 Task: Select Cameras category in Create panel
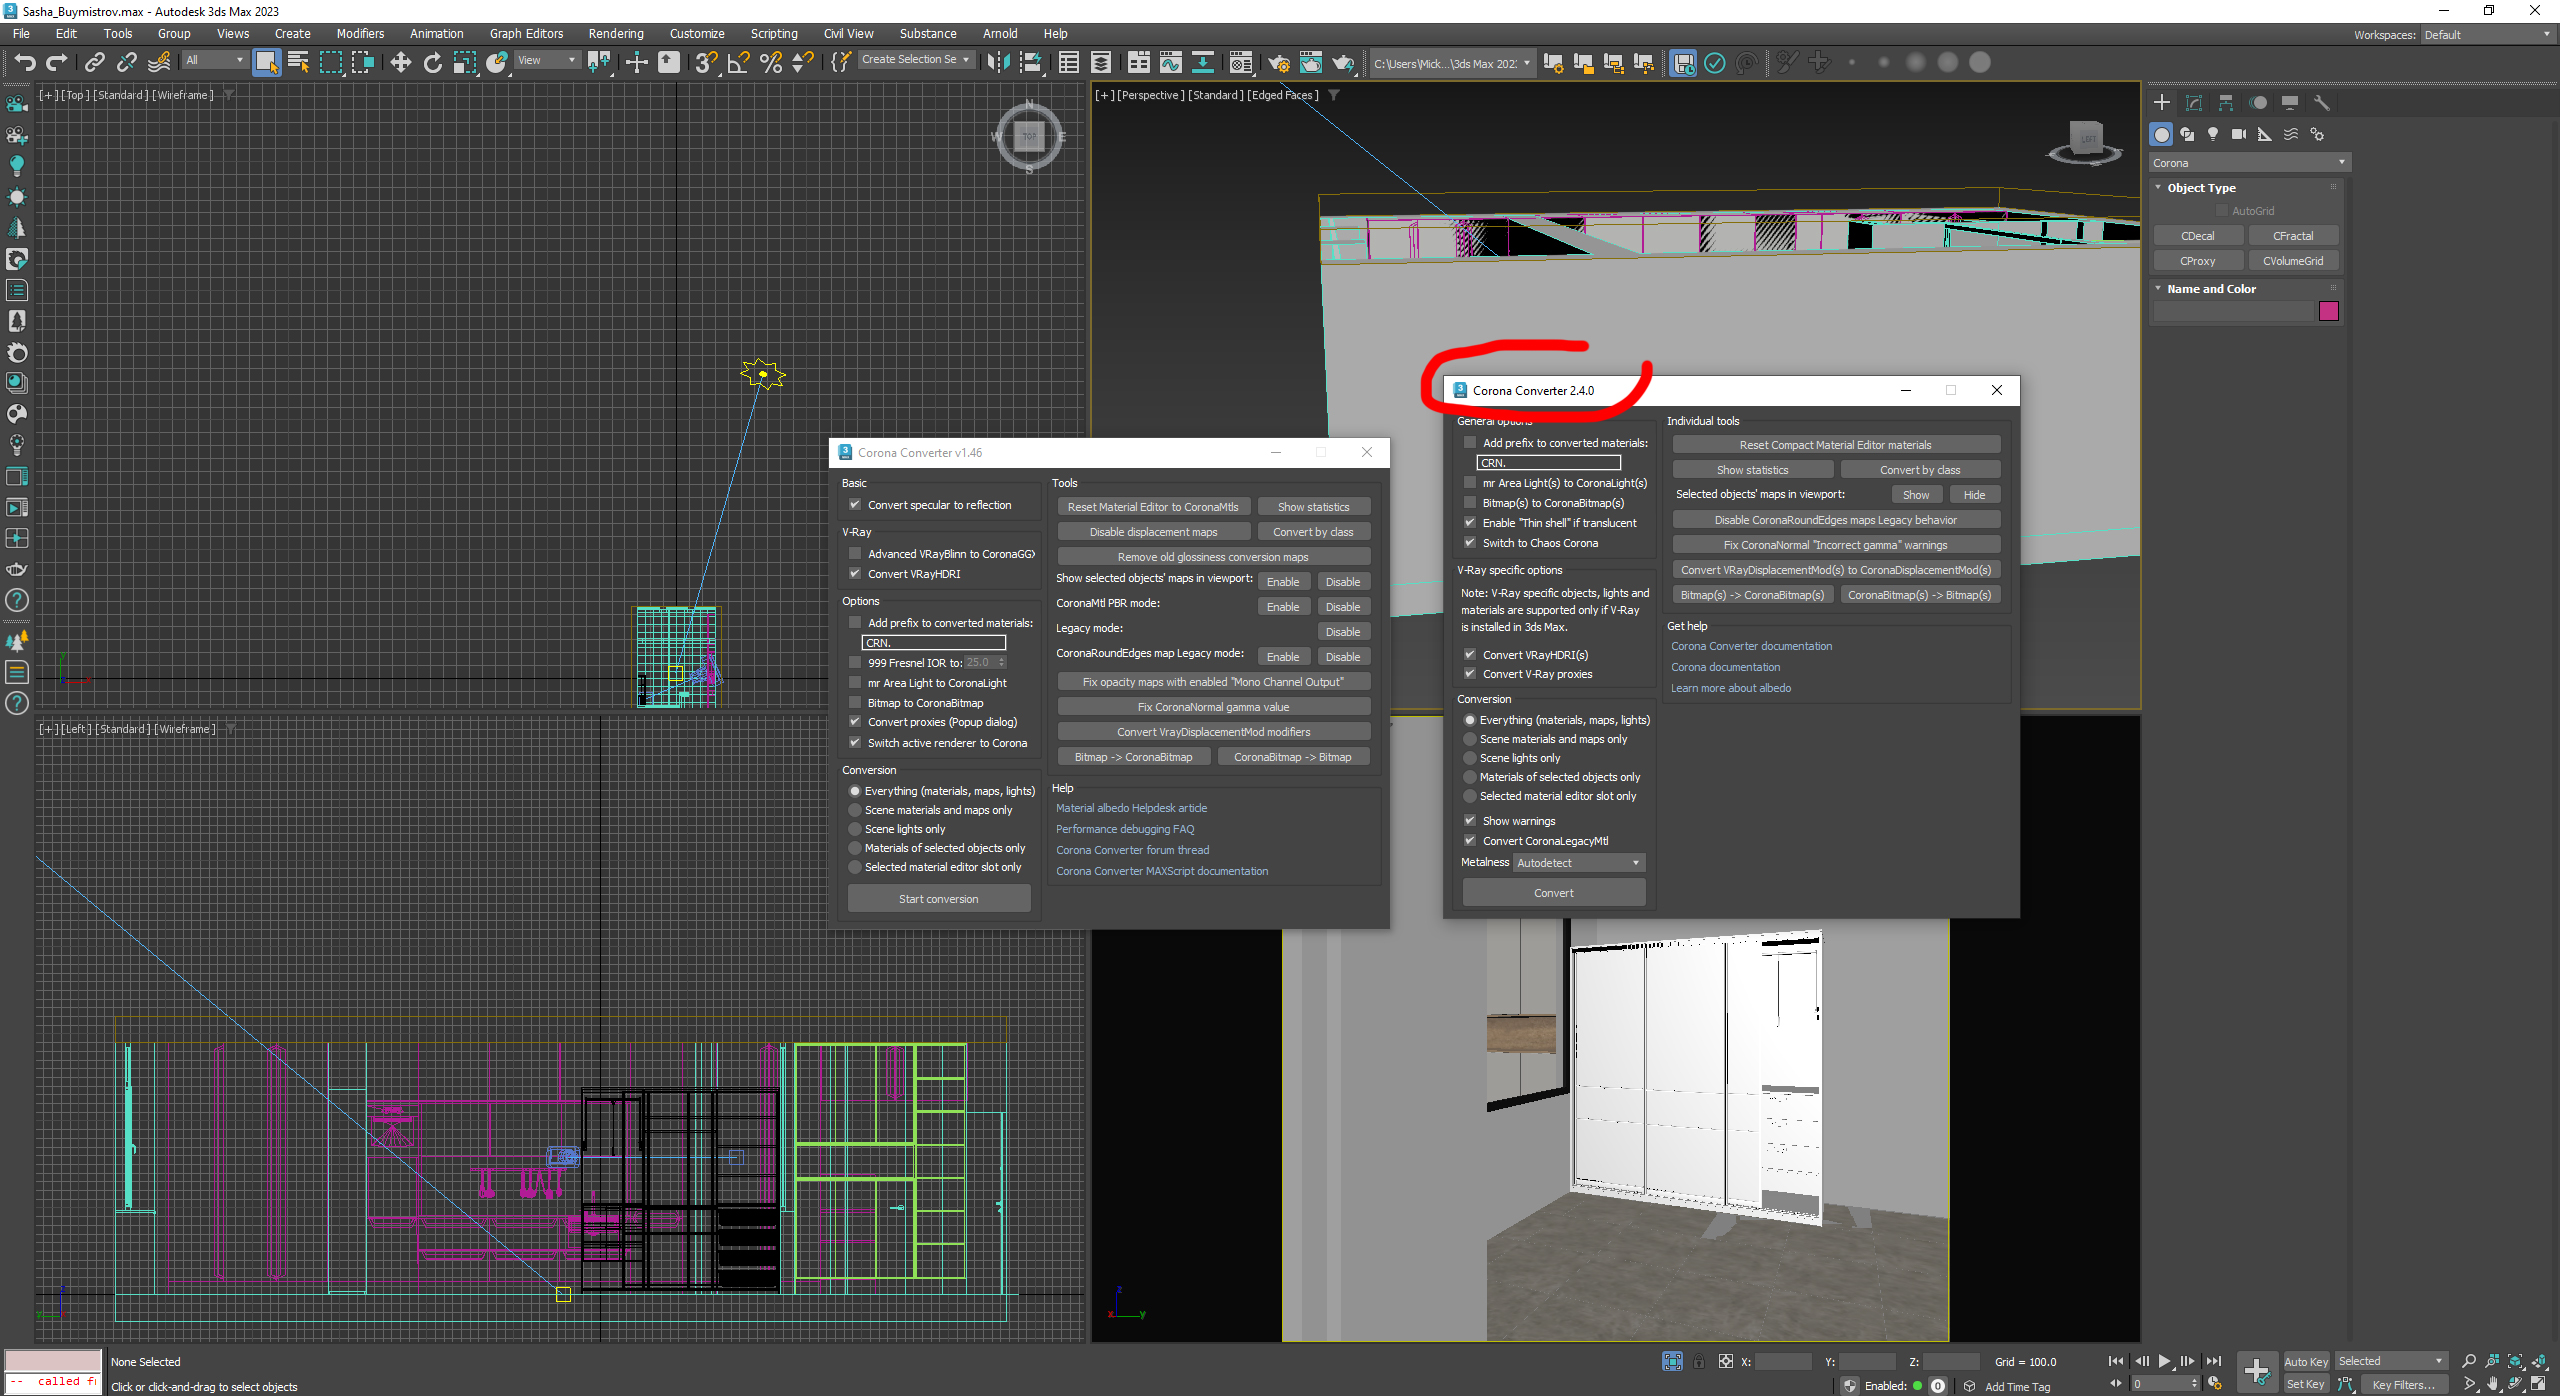tap(2239, 134)
